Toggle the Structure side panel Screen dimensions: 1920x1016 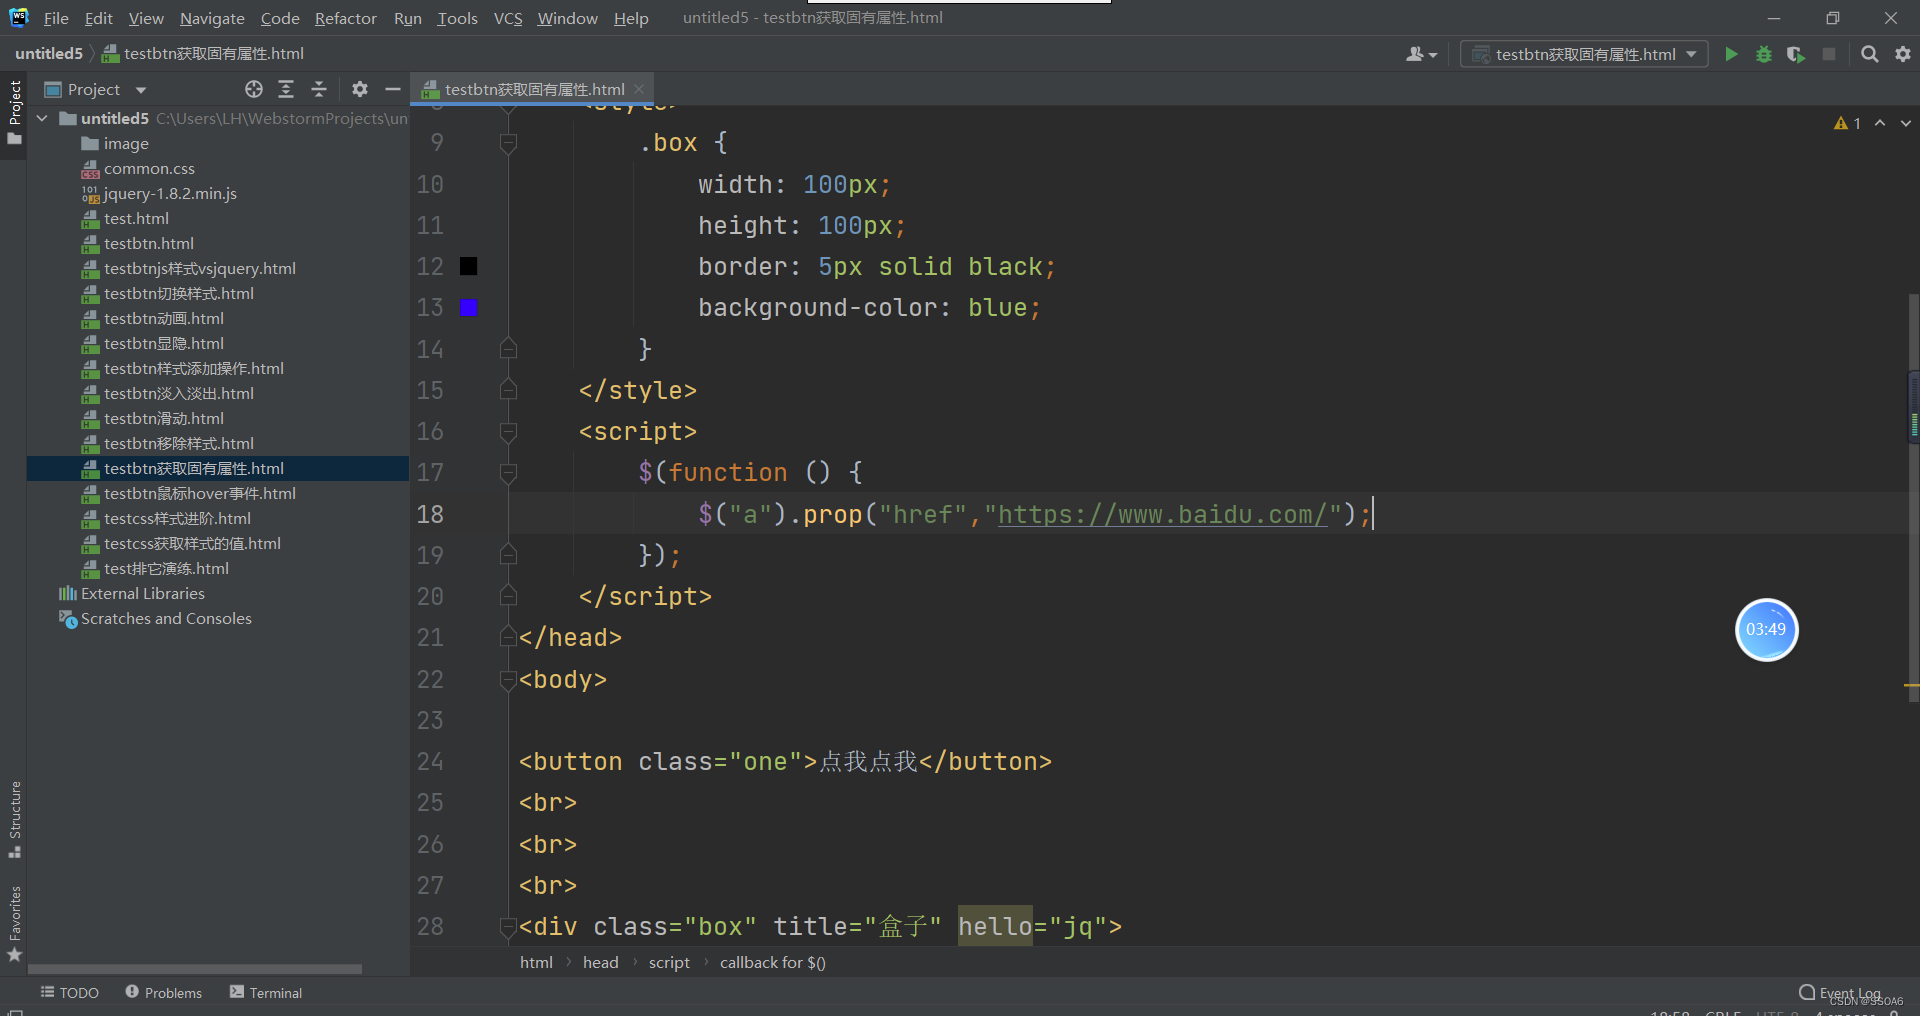pyautogui.click(x=14, y=819)
